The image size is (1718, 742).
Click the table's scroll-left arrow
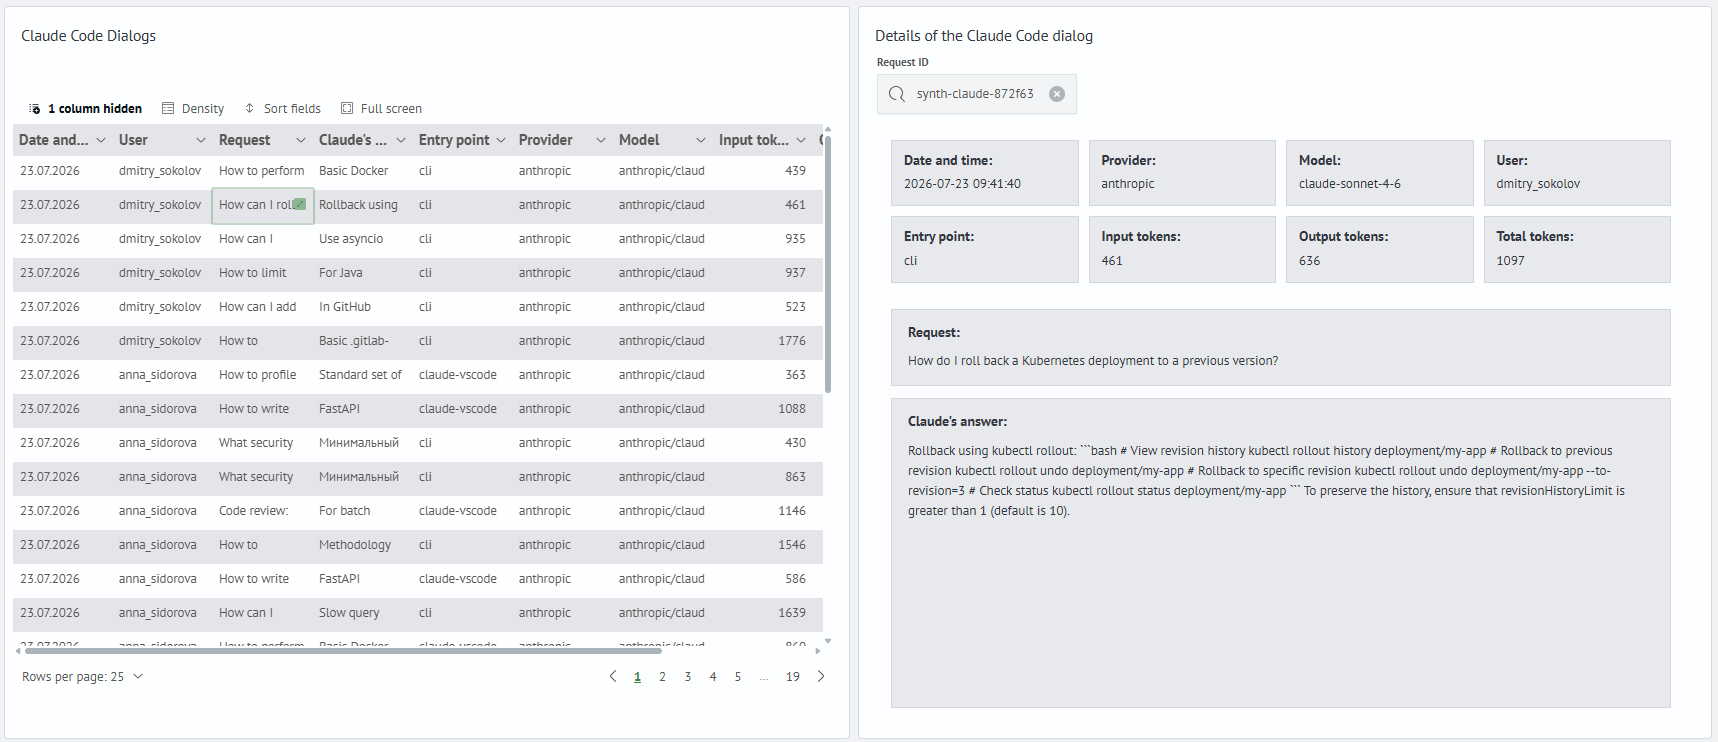coord(18,651)
